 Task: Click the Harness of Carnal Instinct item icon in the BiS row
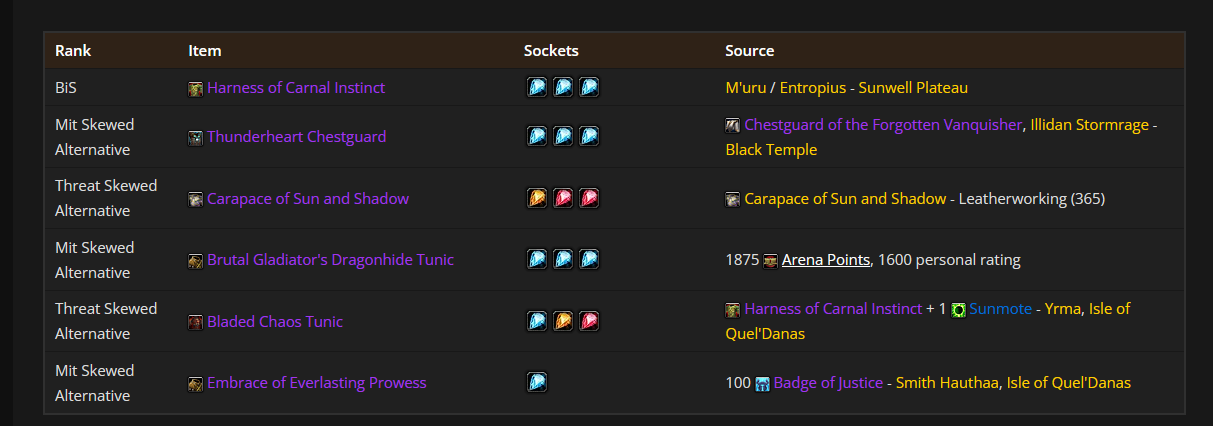pyautogui.click(x=196, y=89)
